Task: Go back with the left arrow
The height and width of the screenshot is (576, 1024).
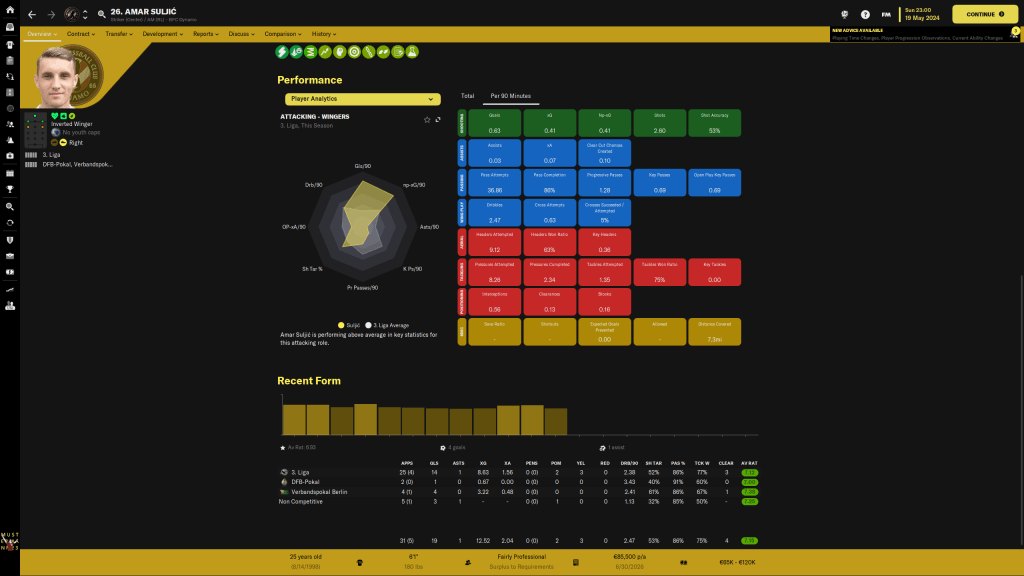Action: [x=32, y=15]
